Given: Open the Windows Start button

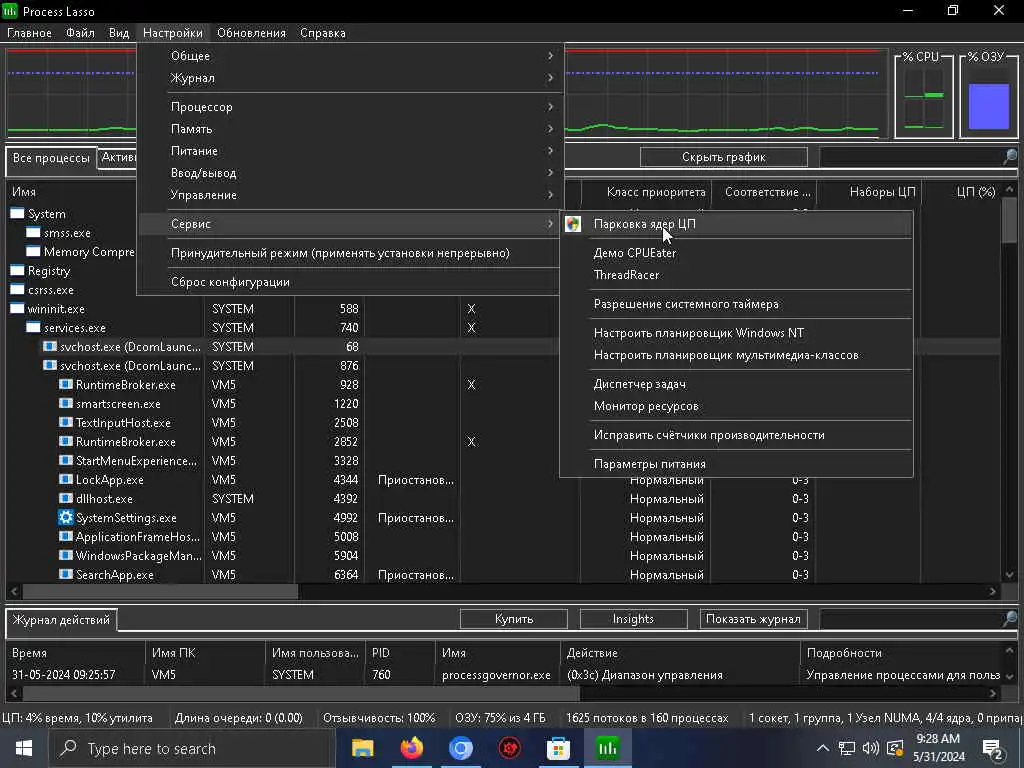Looking at the screenshot, I should point(24,748).
